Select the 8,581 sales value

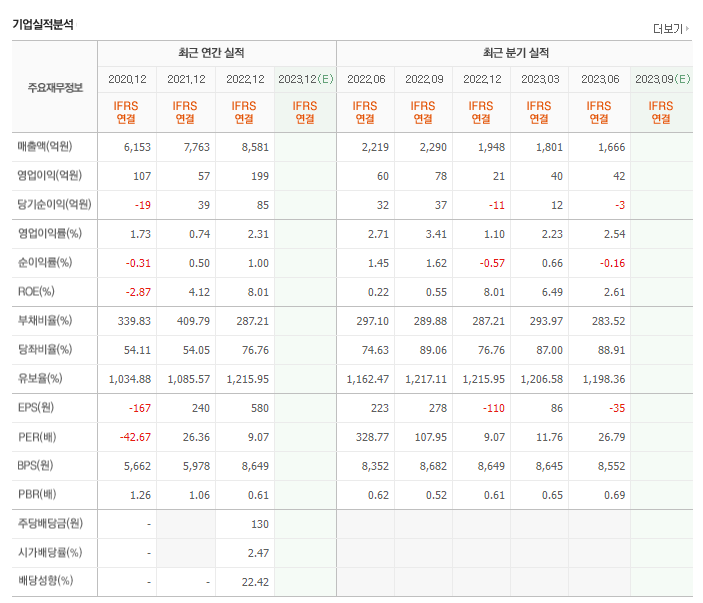[x=255, y=147]
